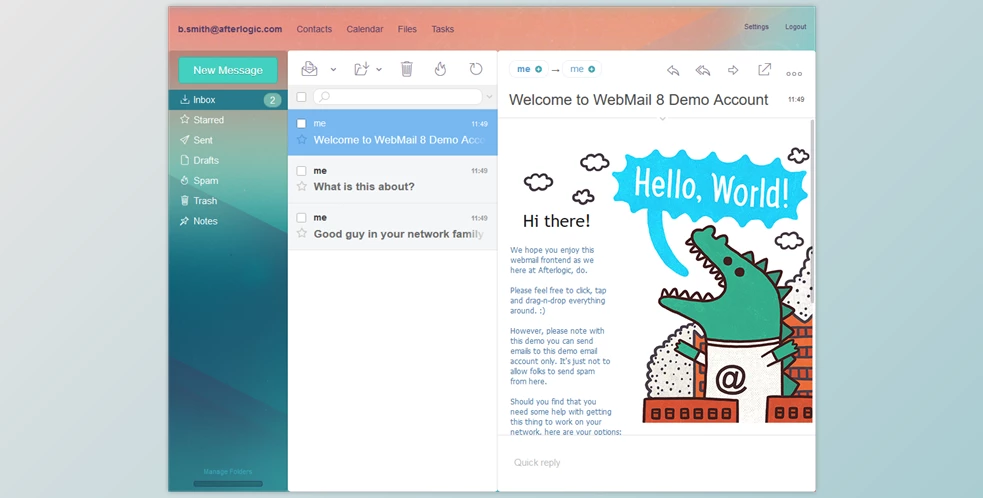Open the Inbox folder
Viewport: 983px width, 498px height.
point(228,100)
